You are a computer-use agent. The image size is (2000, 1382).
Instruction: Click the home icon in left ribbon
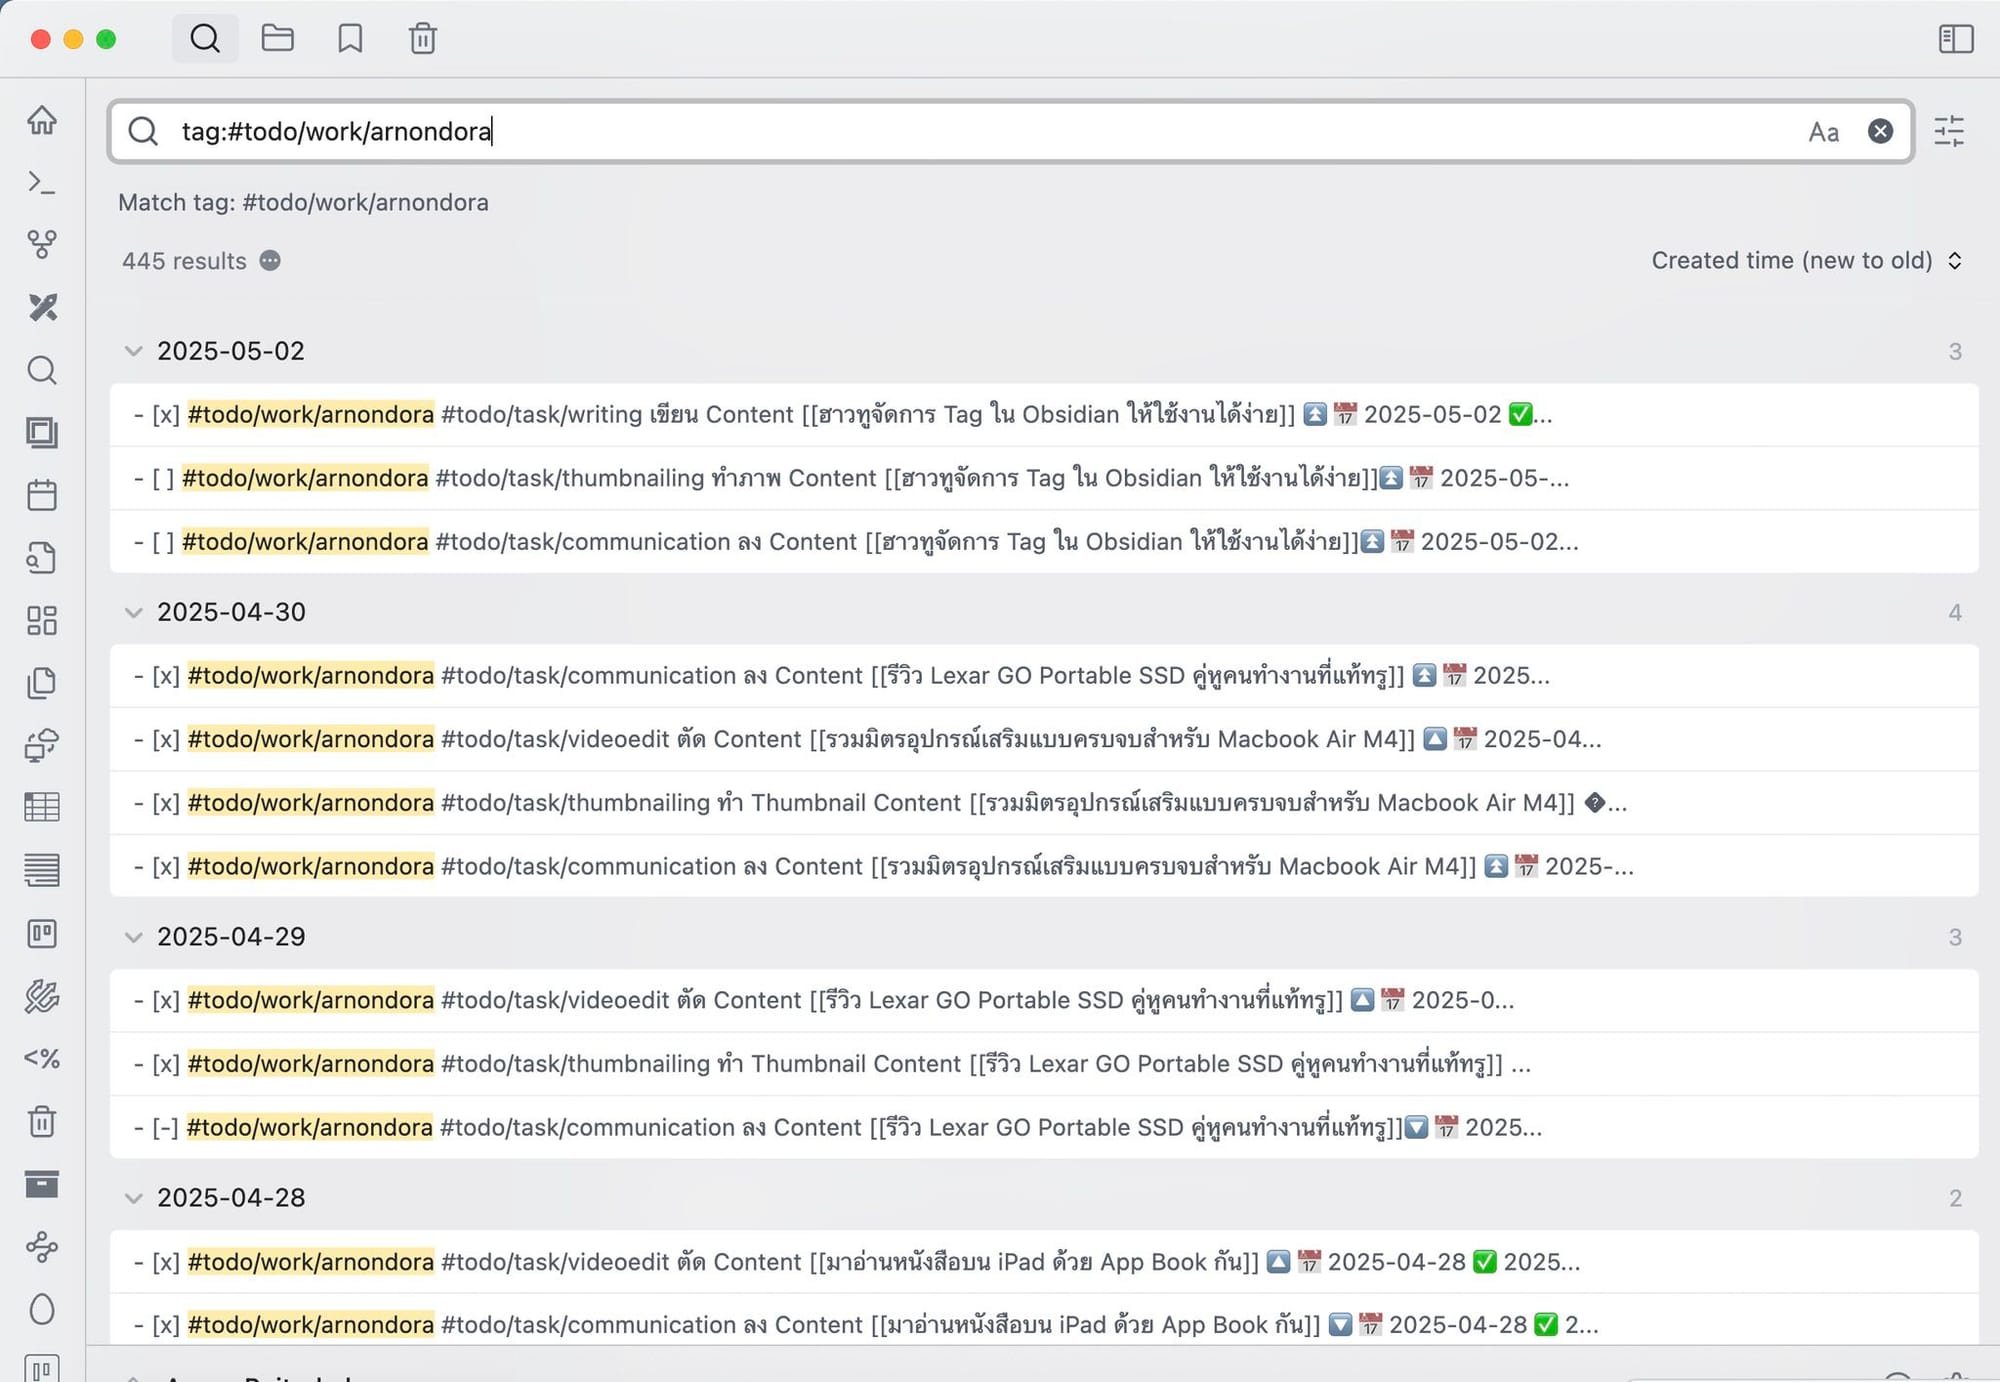pyautogui.click(x=42, y=120)
